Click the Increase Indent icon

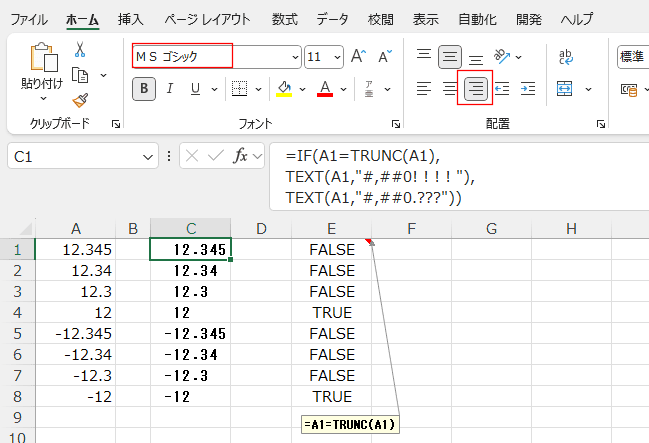click(527, 89)
